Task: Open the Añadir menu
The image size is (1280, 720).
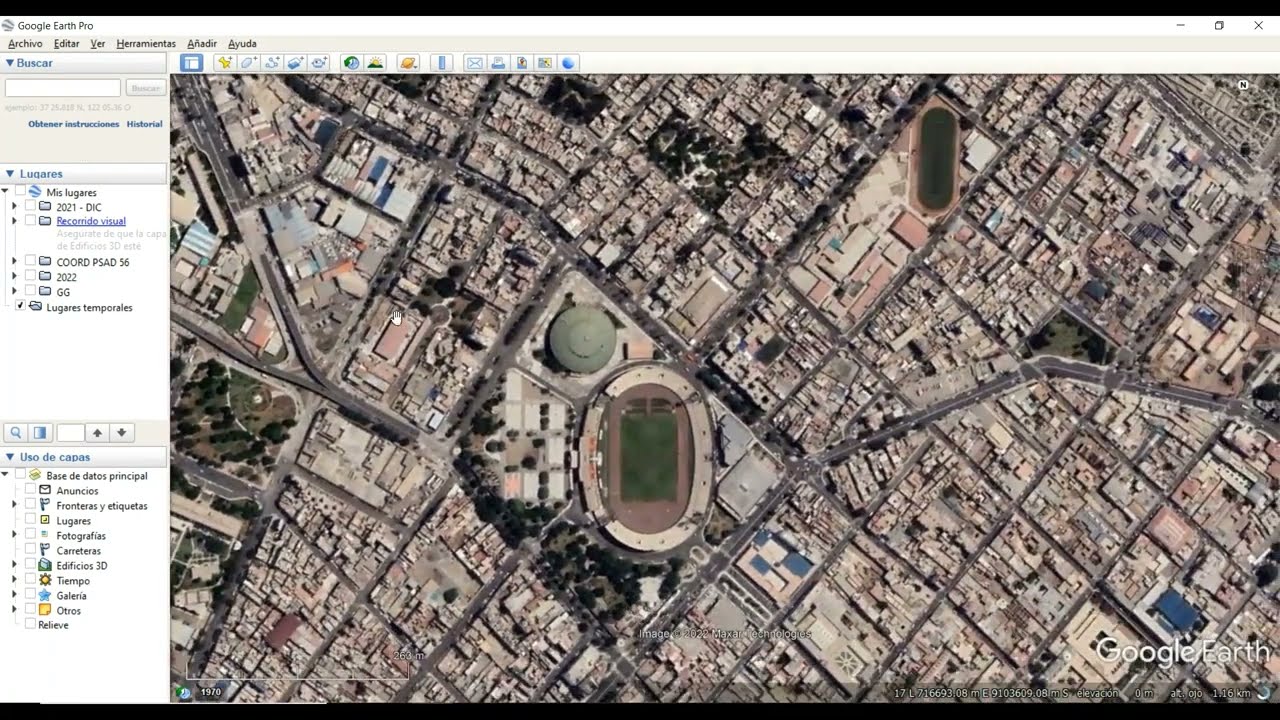Action: pyautogui.click(x=202, y=44)
